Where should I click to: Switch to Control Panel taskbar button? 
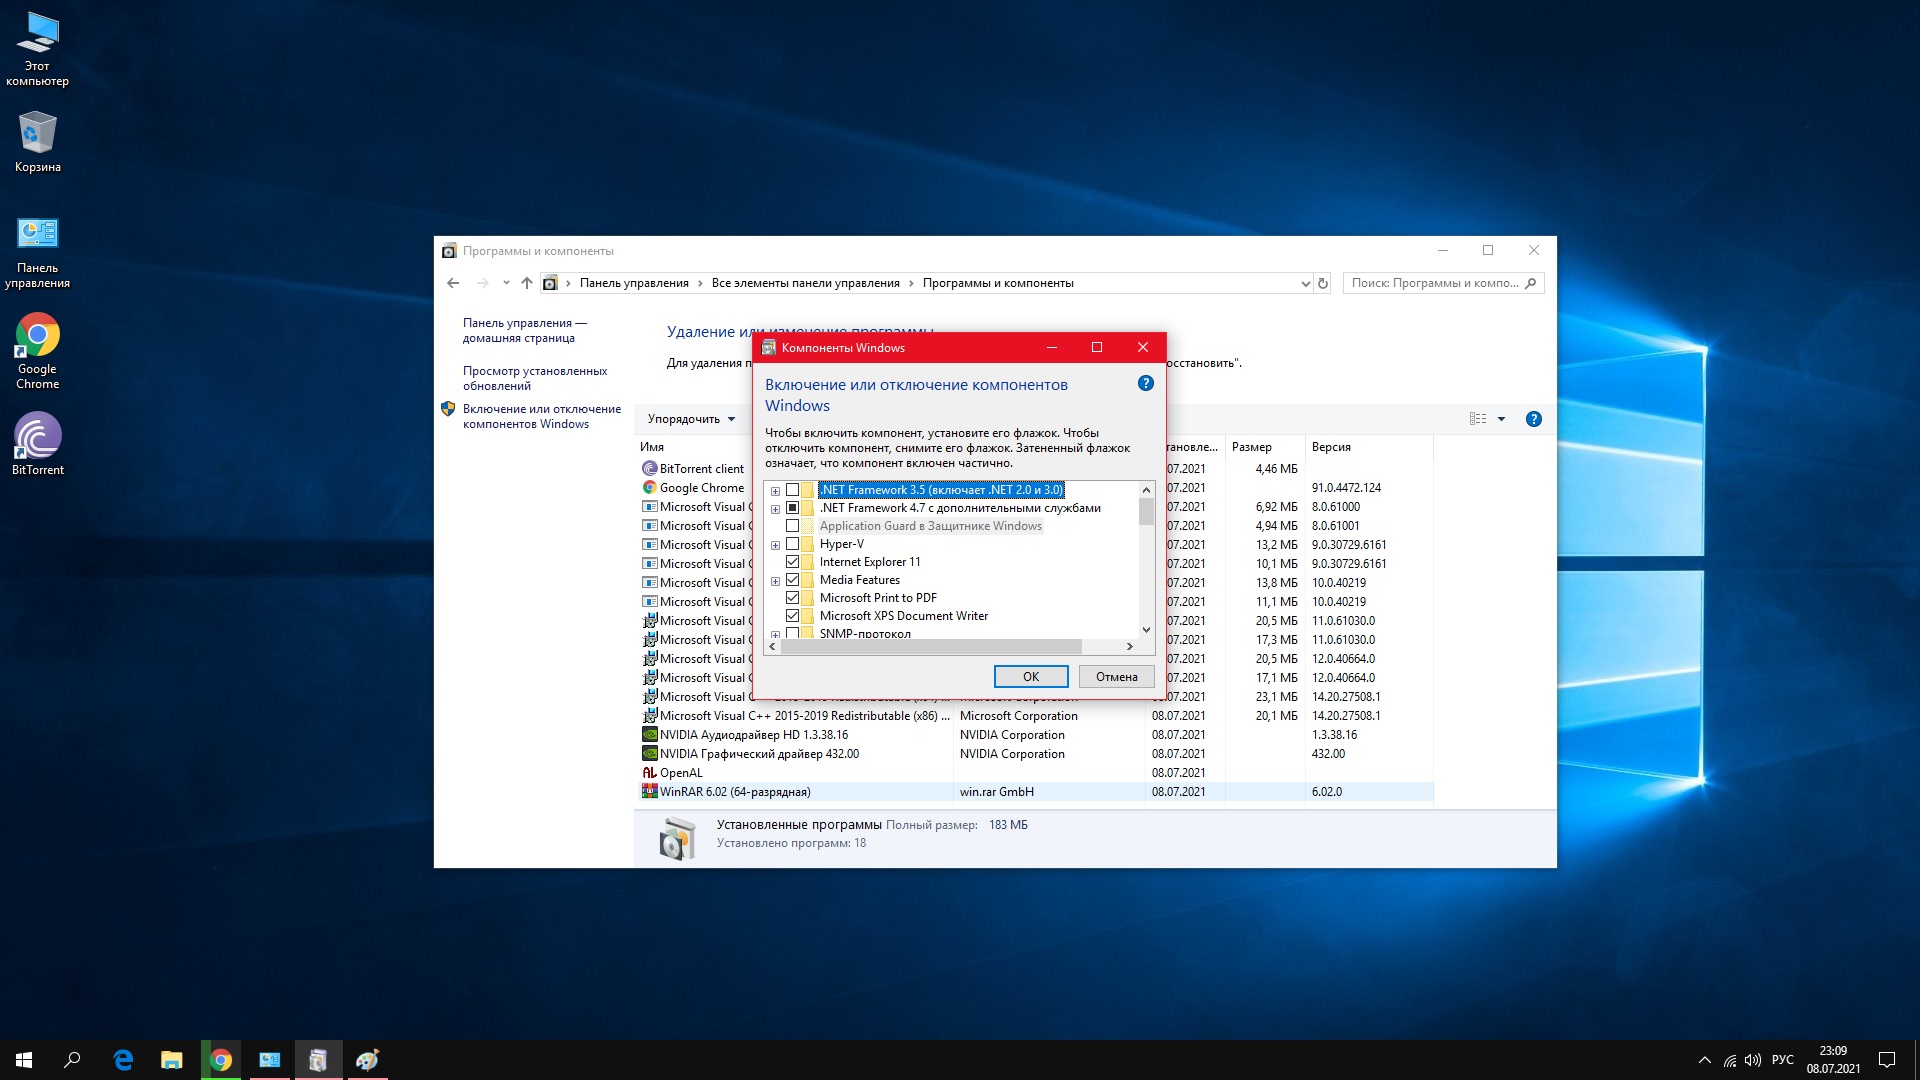pyautogui.click(x=270, y=1060)
